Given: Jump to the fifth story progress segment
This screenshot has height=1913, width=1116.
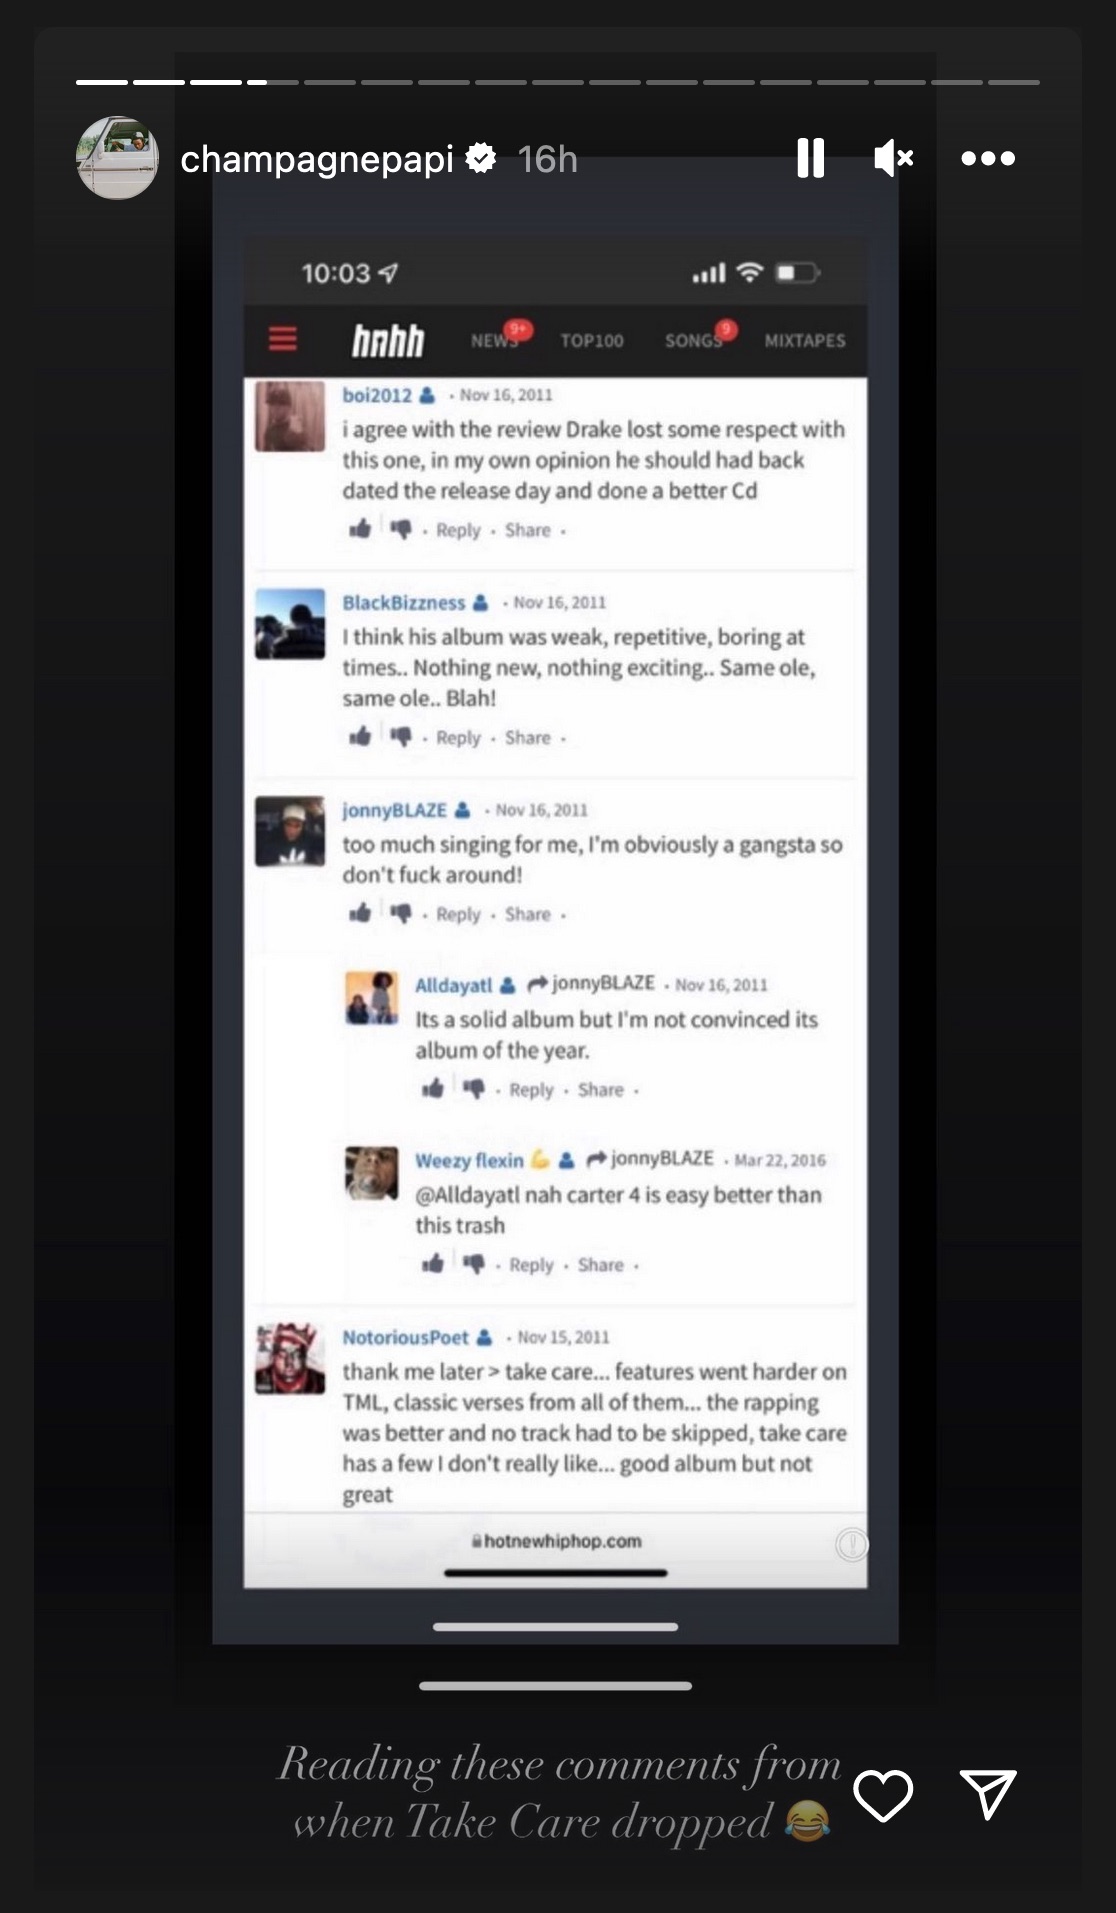Looking at the screenshot, I should point(330,82).
